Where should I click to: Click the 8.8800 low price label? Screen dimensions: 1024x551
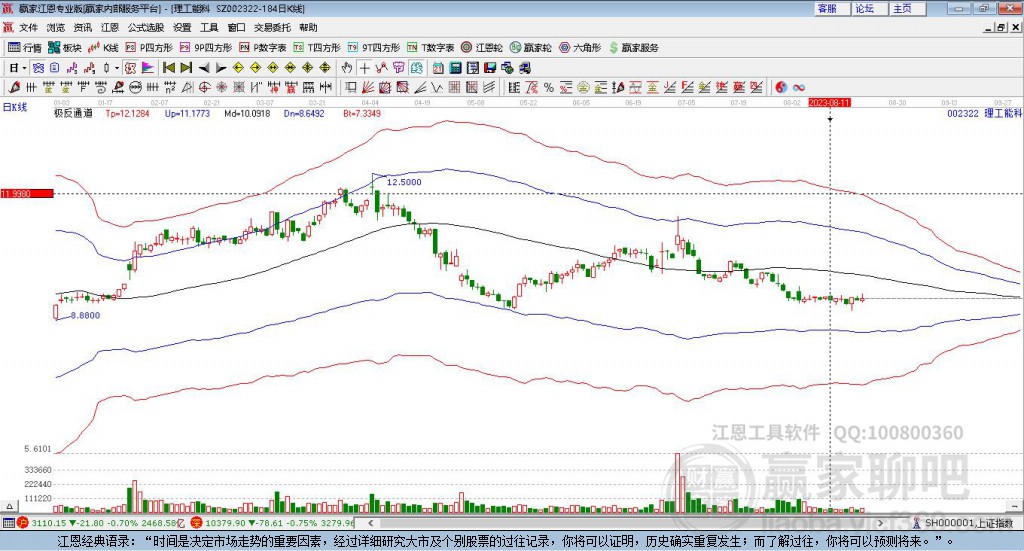[85, 315]
